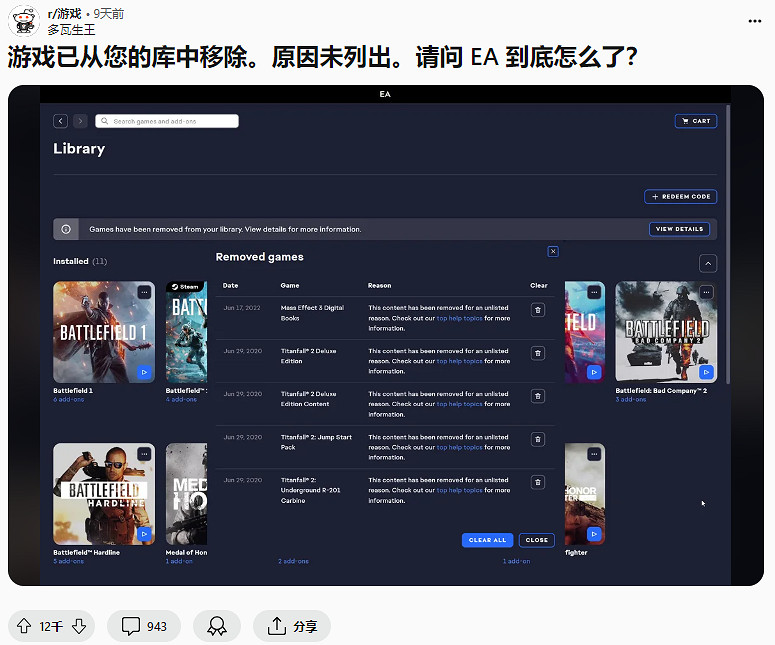The image size is (775, 645).
Task: Open Battlefield Bad Company 2 options menu
Action: pos(706,293)
